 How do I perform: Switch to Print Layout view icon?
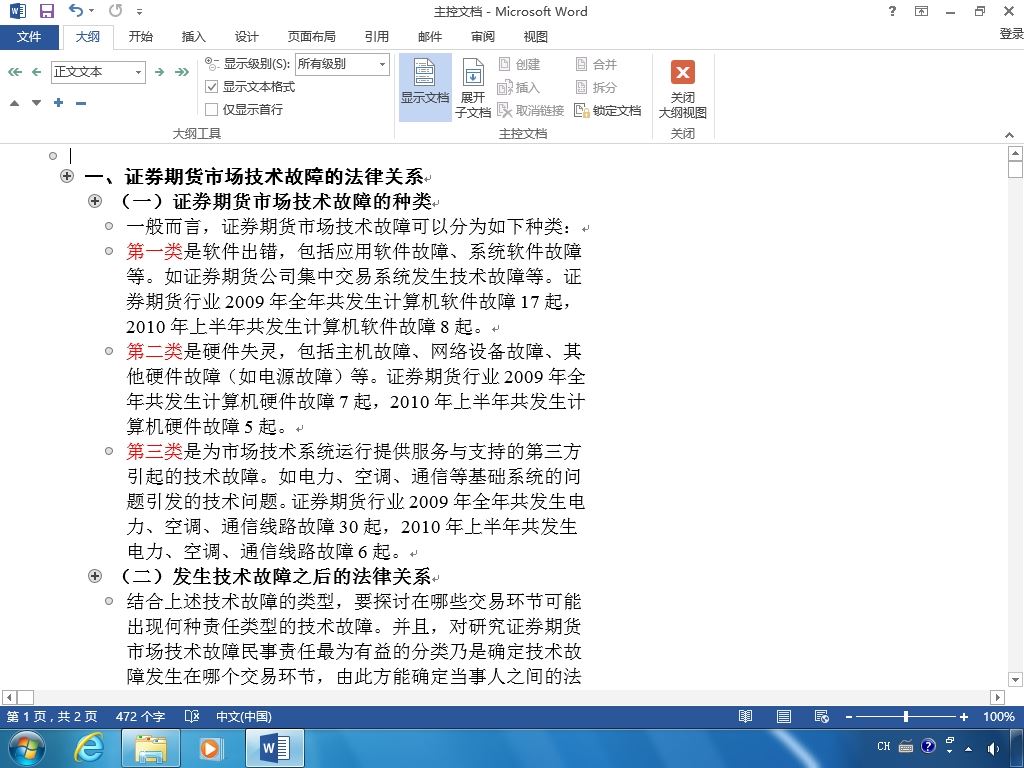pos(784,716)
